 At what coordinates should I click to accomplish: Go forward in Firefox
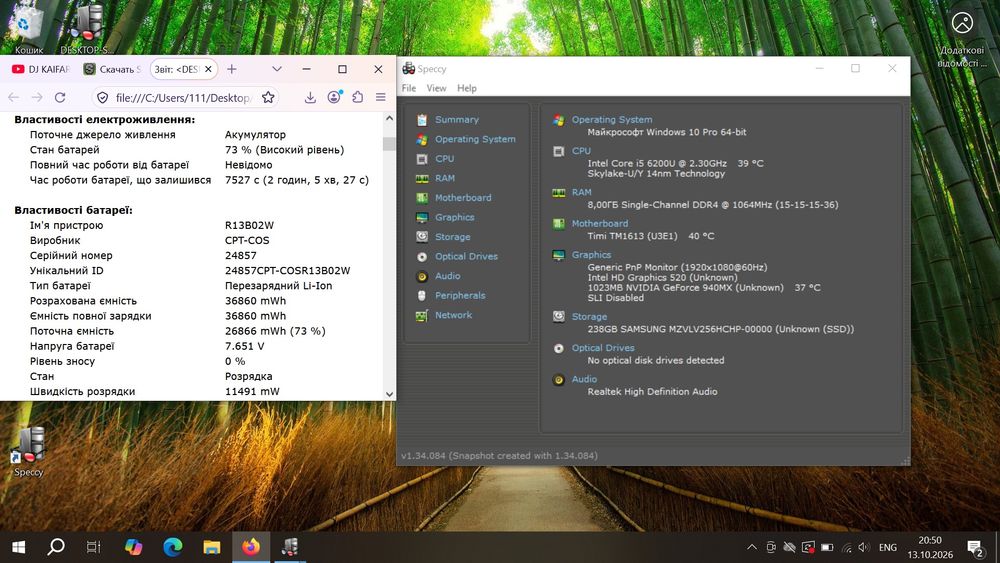click(x=37, y=97)
